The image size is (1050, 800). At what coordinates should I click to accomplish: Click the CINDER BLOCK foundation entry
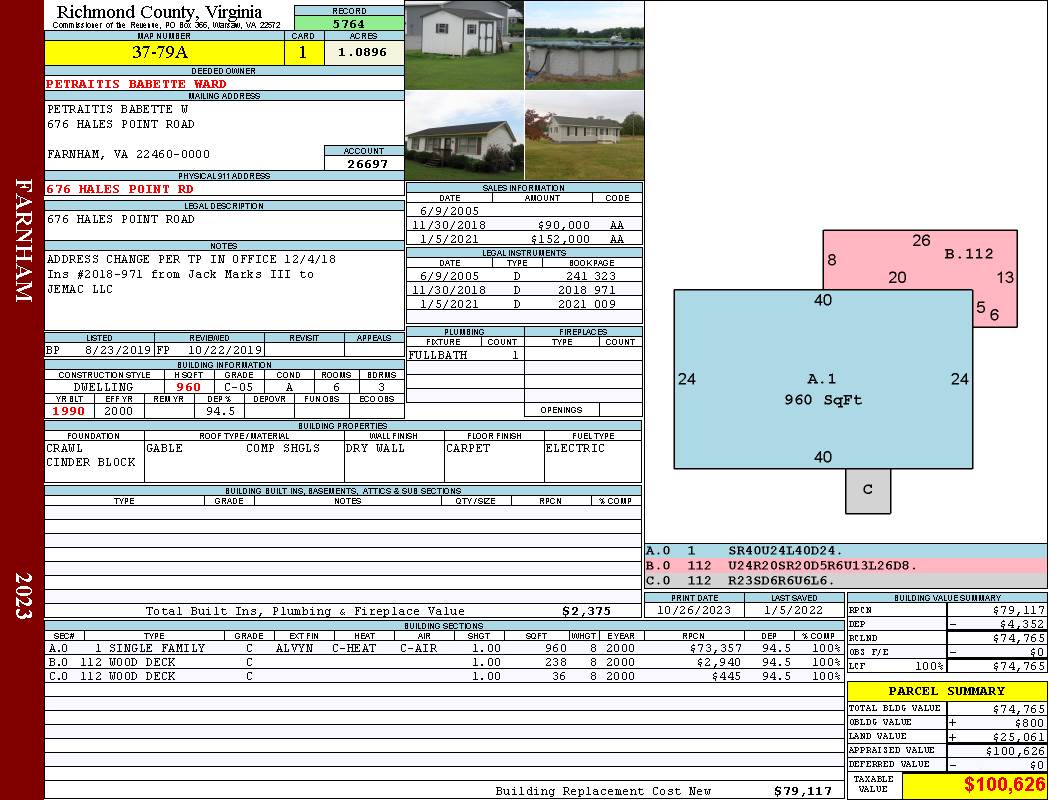[90, 462]
